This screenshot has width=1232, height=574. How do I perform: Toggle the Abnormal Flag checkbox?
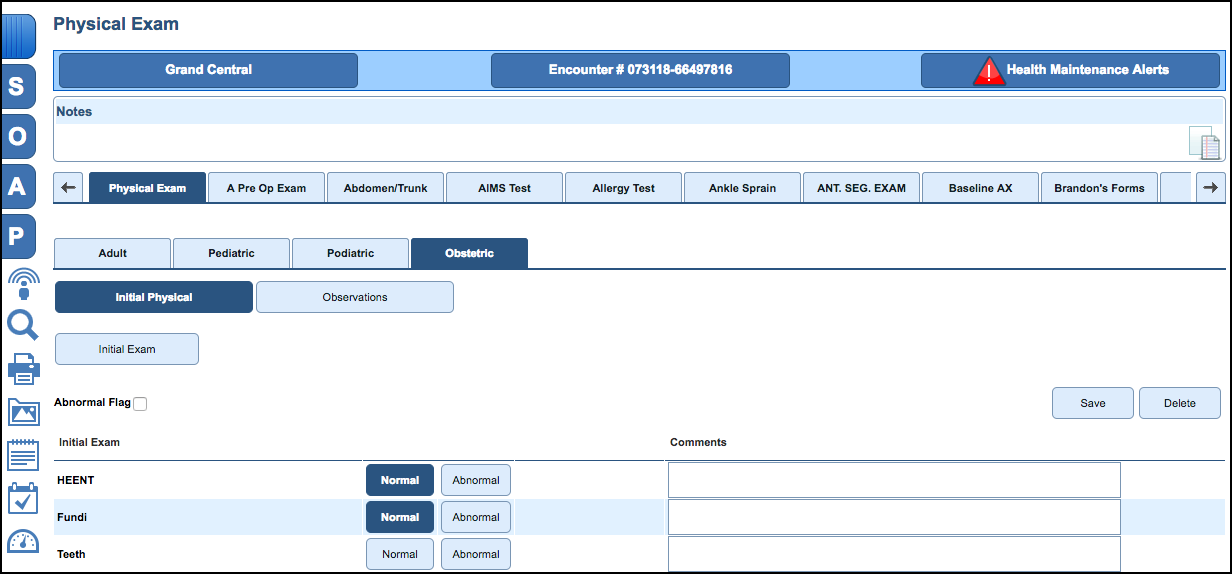pyautogui.click(x=140, y=404)
